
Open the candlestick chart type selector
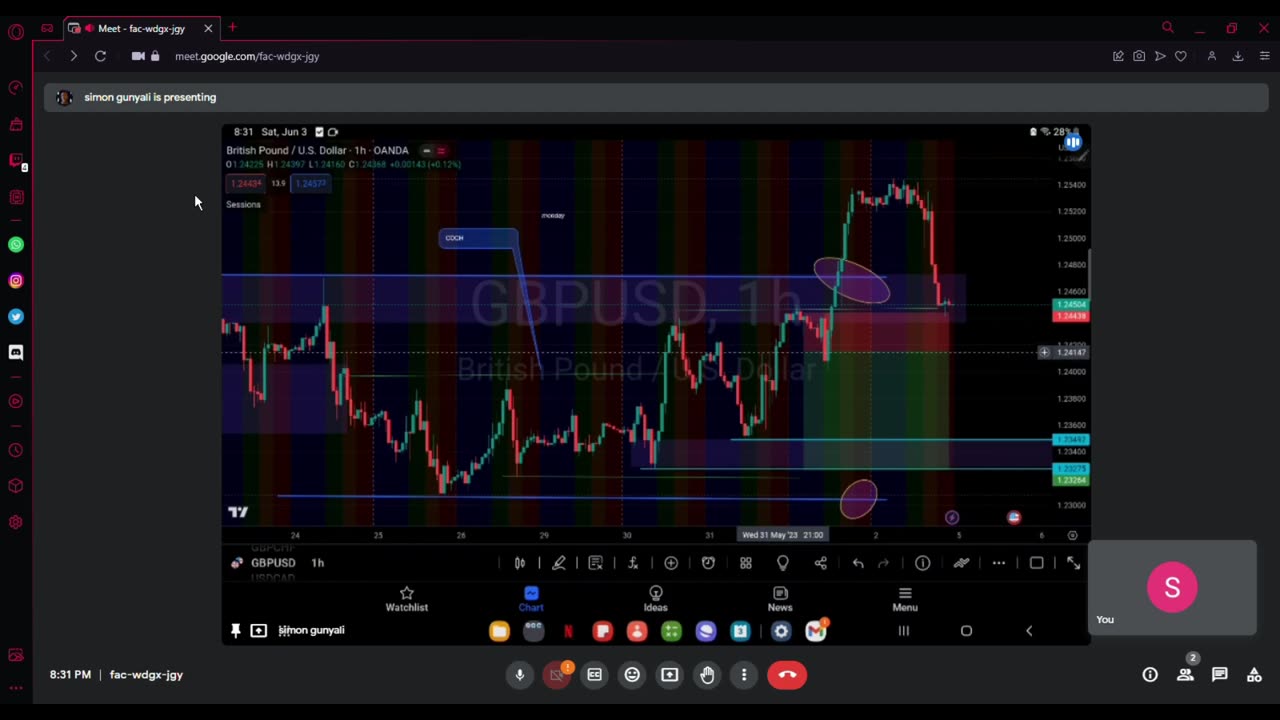point(520,563)
